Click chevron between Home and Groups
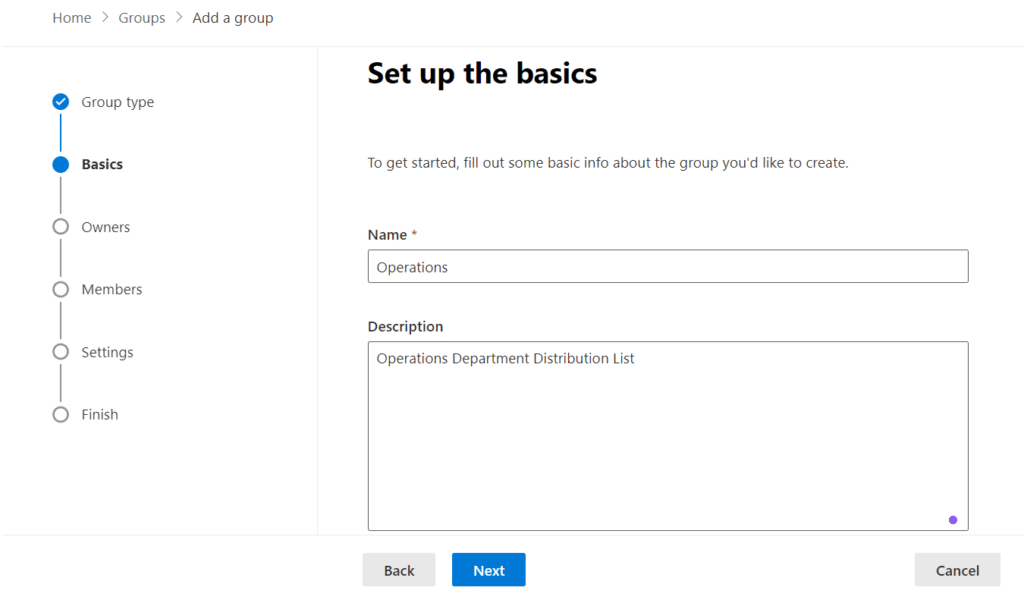 click(105, 18)
